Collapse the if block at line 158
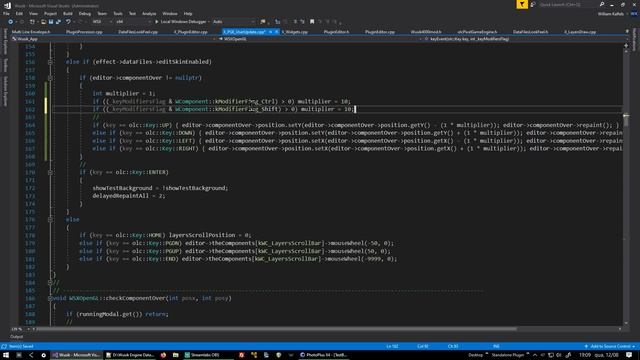This screenshot has height=360, width=640. pyautogui.click(x=50, y=78)
